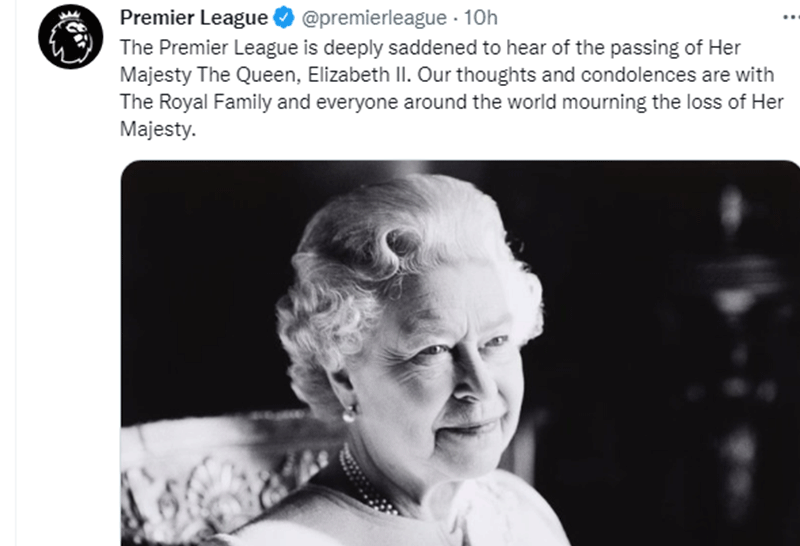
Task: Click the blue verified checkmark badge
Action: point(284,19)
